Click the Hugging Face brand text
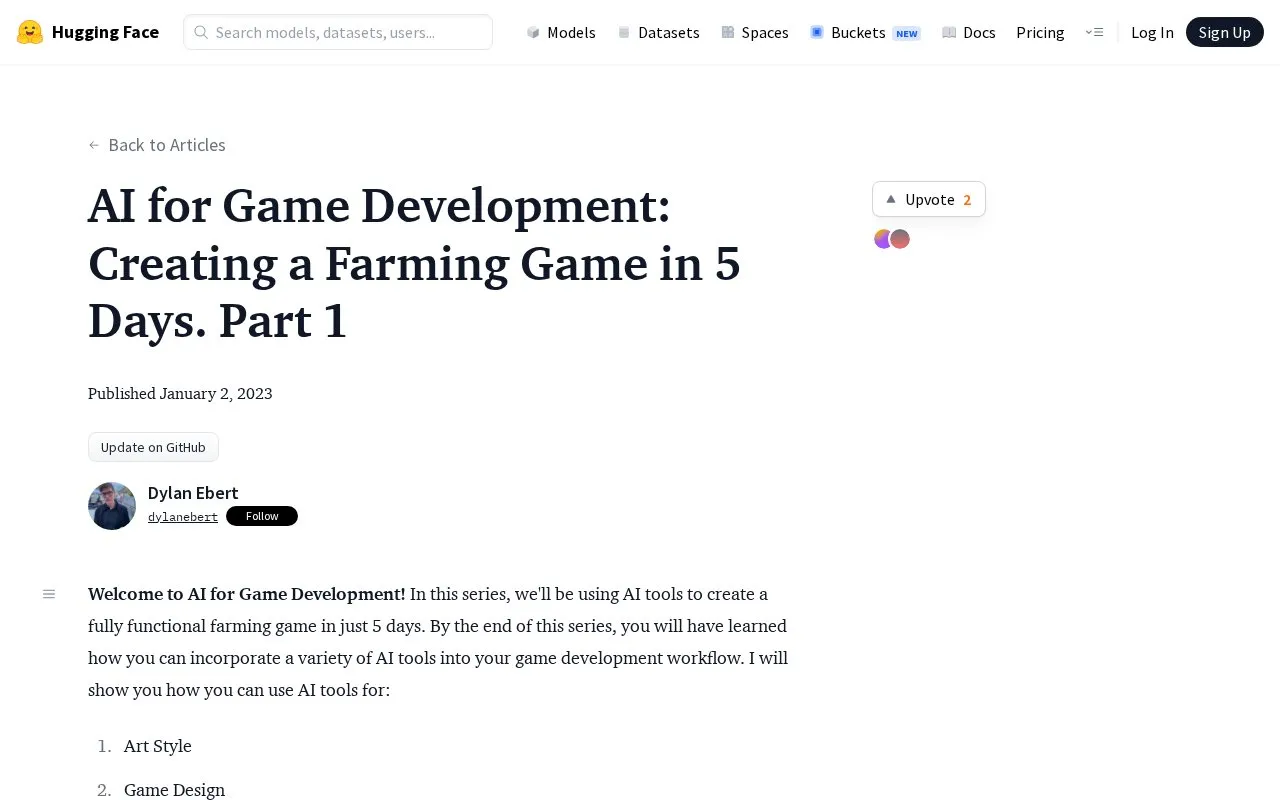The width and height of the screenshot is (1280, 800). [x=105, y=32]
